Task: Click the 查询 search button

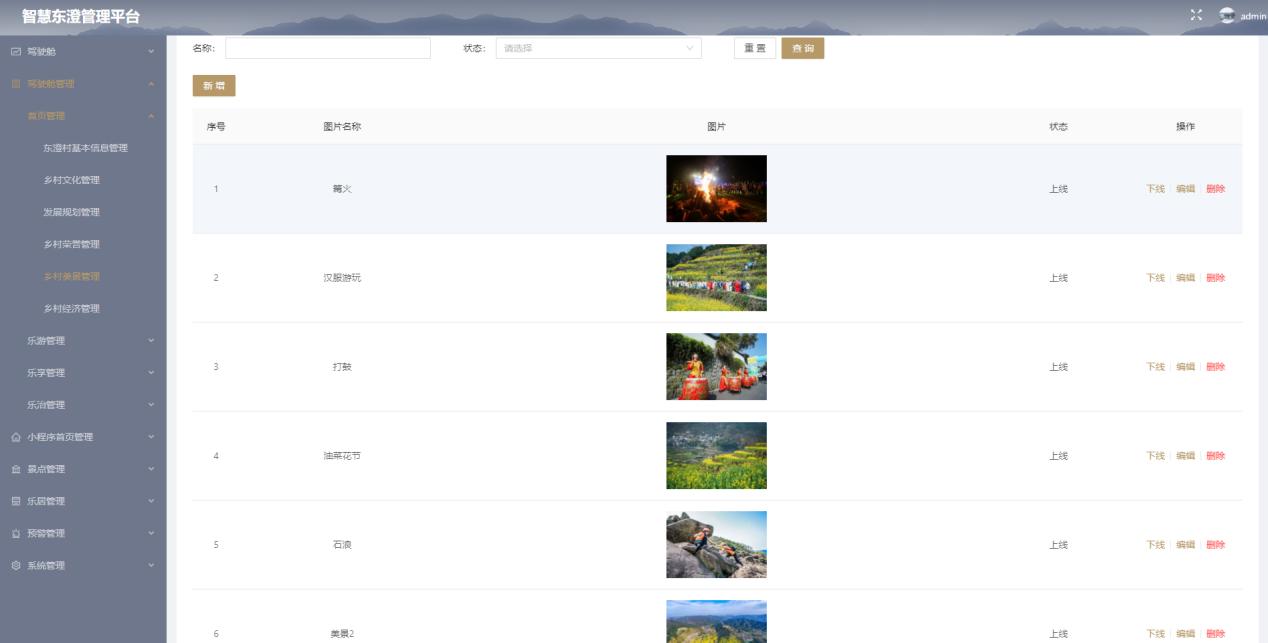Action: [803, 48]
